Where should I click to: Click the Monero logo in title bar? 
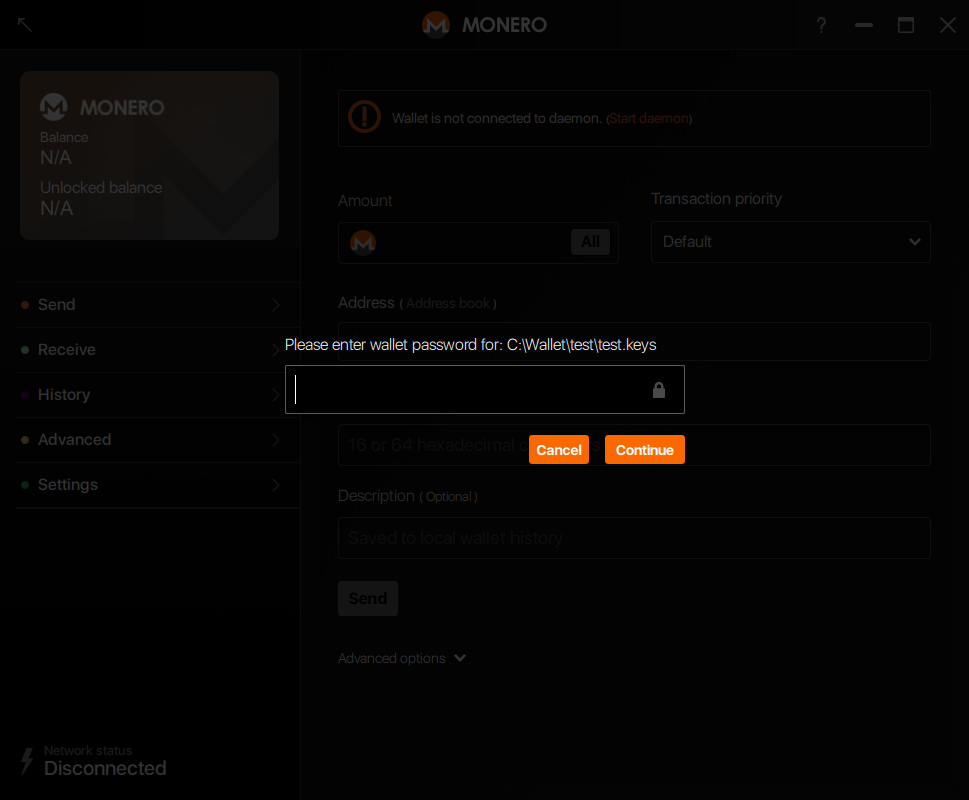pyautogui.click(x=436, y=25)
